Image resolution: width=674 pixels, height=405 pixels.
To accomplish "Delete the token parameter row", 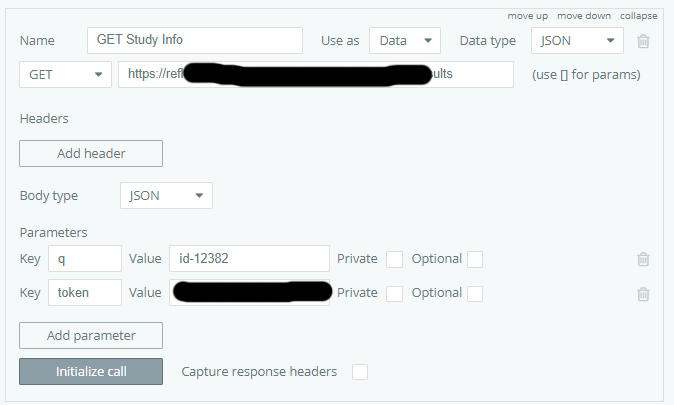I will (643, 293).
